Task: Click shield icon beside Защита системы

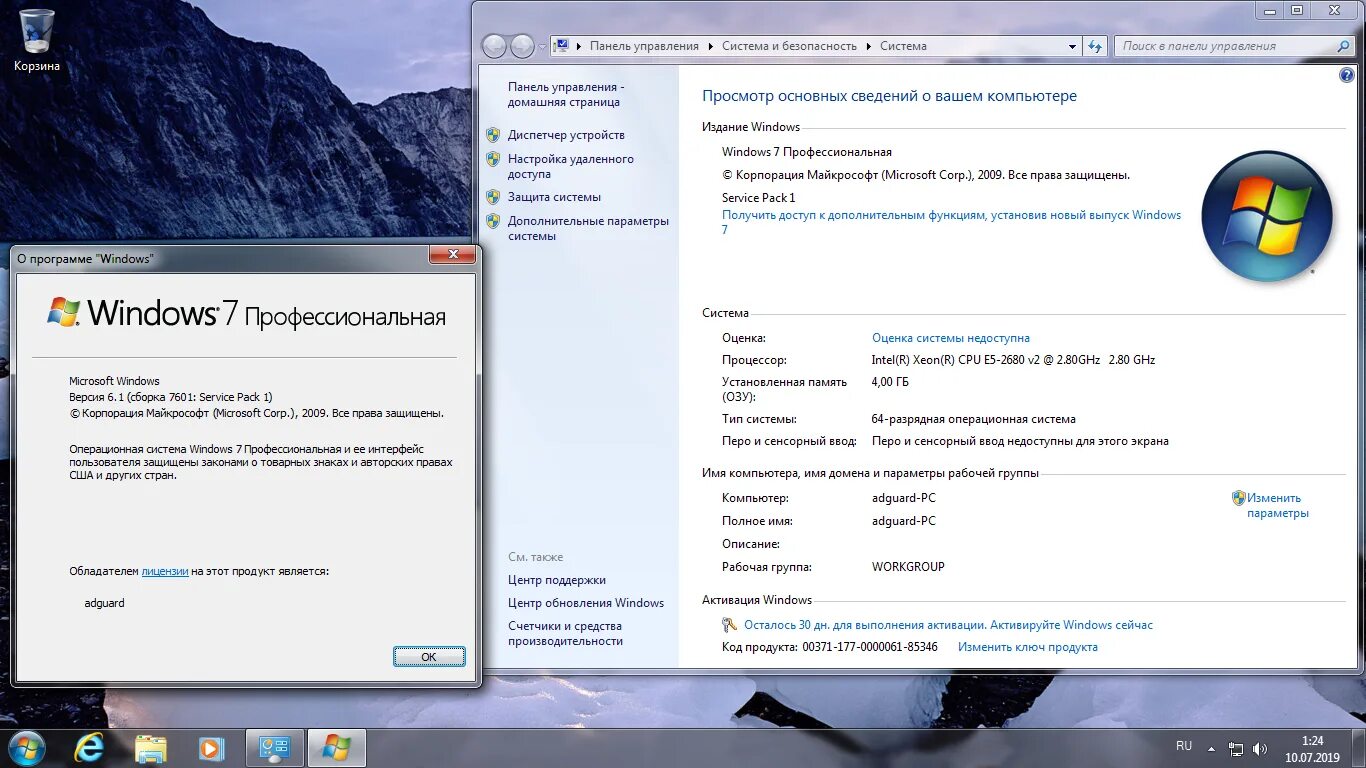Action: click(493, 197)
